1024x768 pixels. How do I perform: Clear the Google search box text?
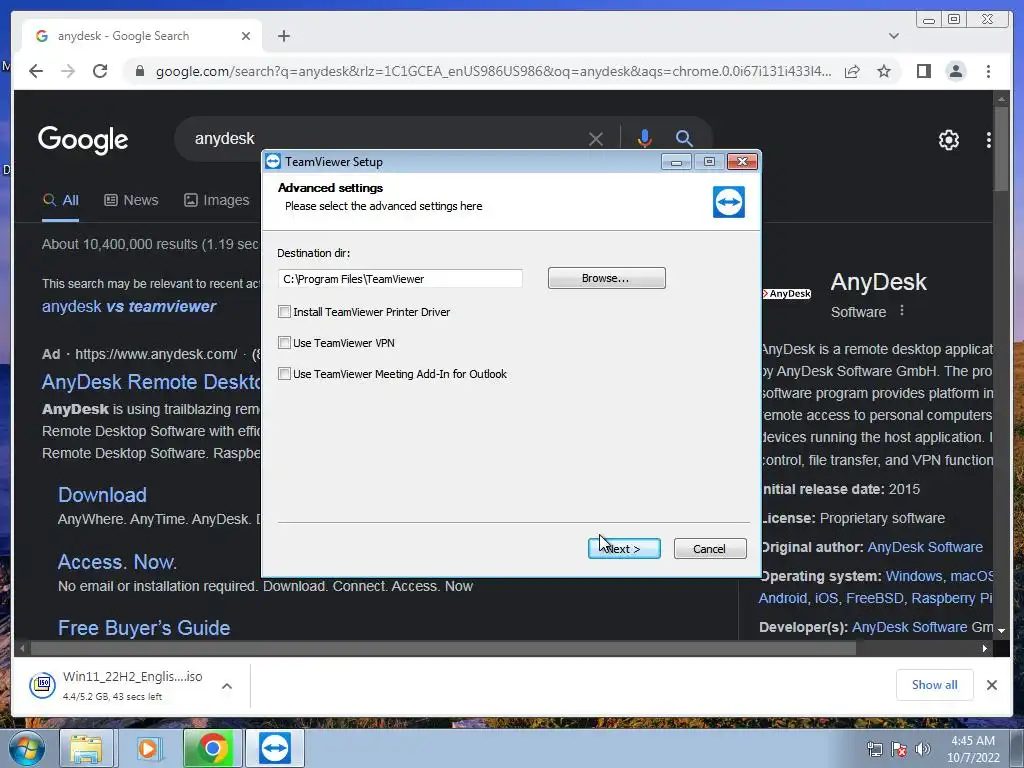[x=596, y=139]
